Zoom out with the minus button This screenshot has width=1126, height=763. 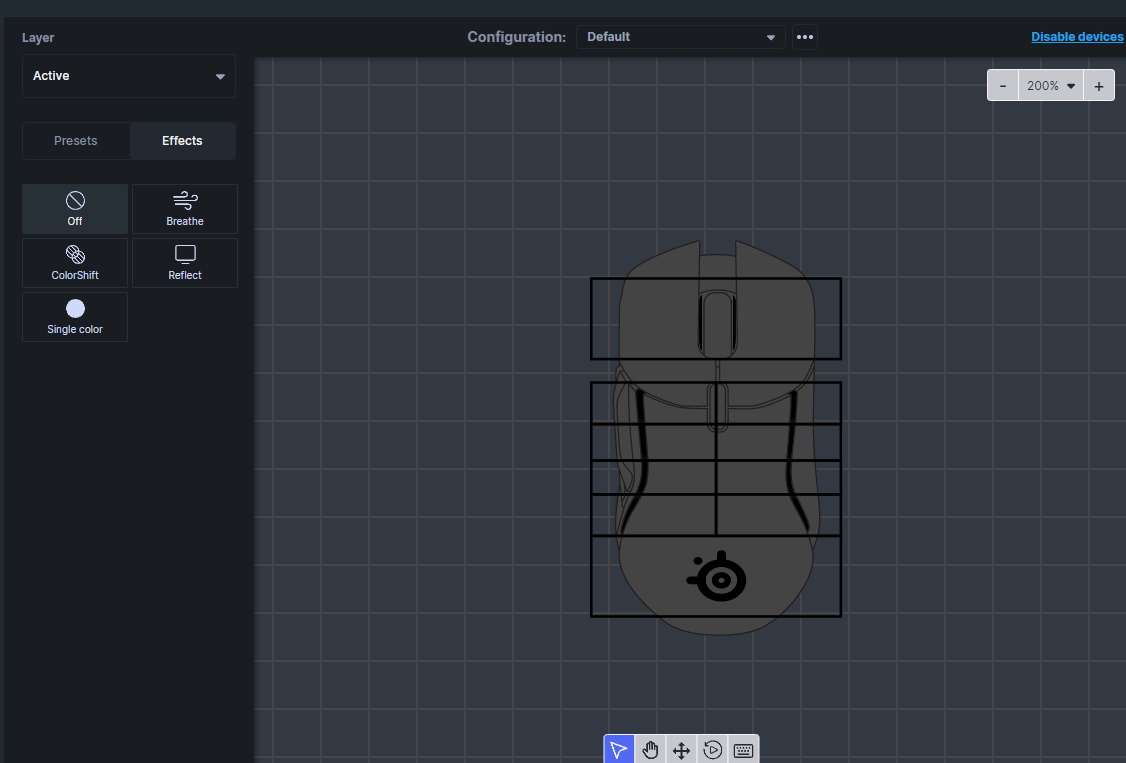pos(1003,86)
